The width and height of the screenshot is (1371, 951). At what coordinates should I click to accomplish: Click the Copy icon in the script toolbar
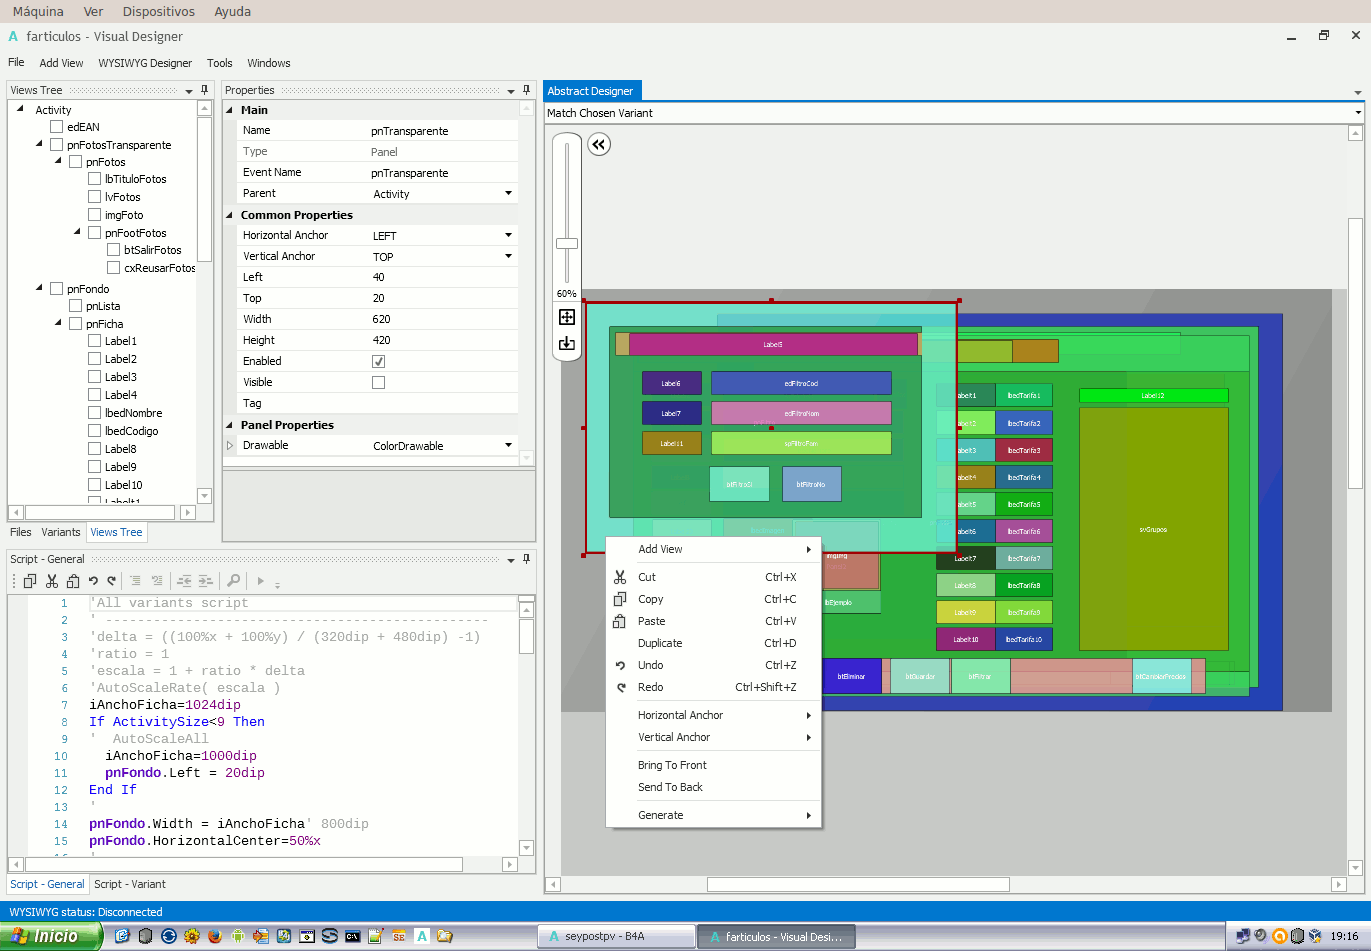tap(30, 581)
